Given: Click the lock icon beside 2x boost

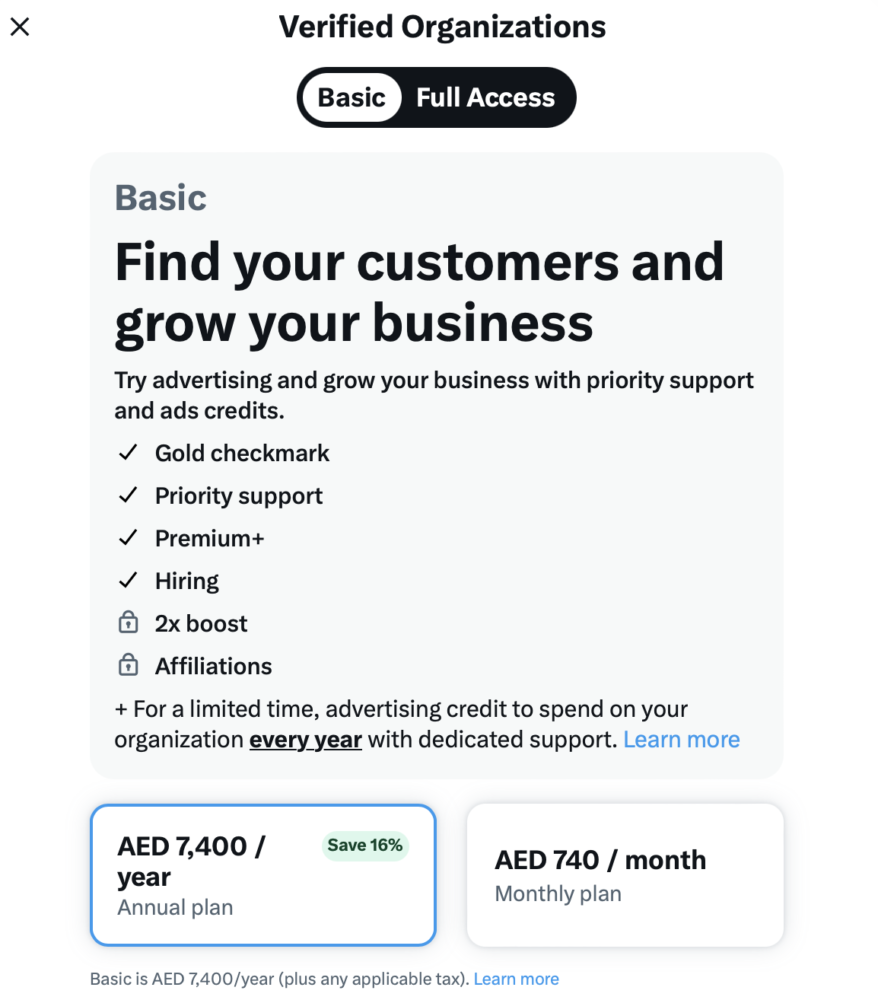Looking at the screenshot, I should 127,623.
